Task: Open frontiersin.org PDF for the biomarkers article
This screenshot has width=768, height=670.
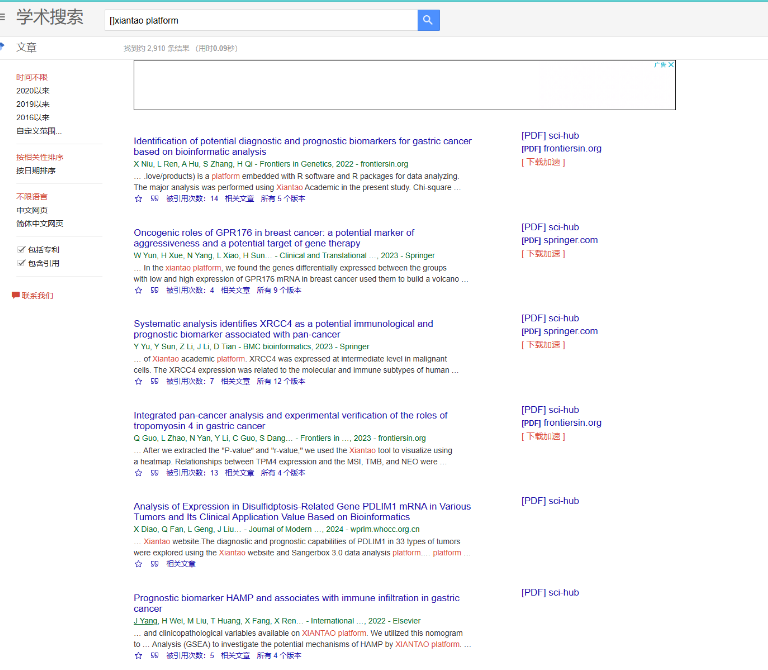Action: 561,149
